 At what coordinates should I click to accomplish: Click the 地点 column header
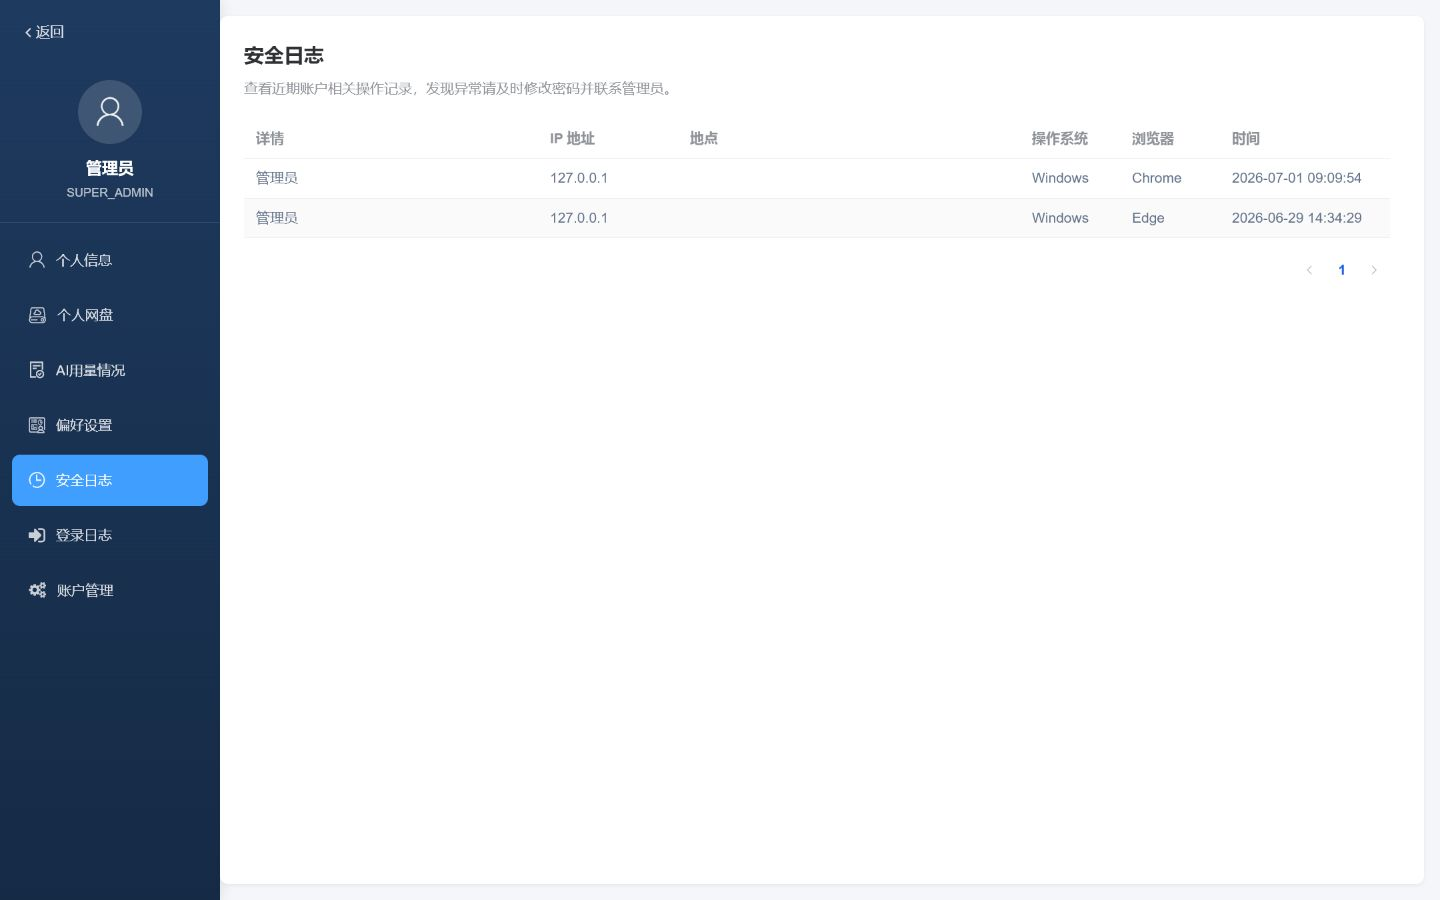704,139
